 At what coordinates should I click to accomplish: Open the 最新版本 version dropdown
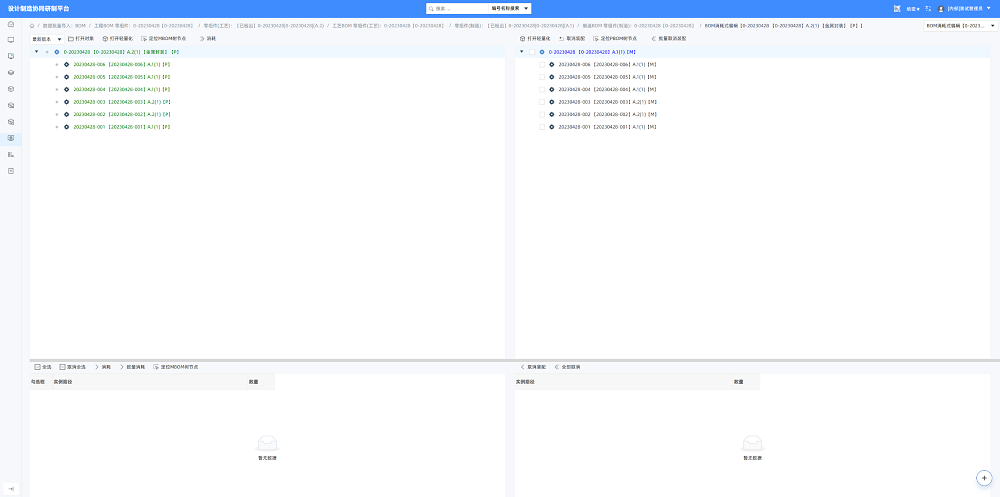pos(47,39)
